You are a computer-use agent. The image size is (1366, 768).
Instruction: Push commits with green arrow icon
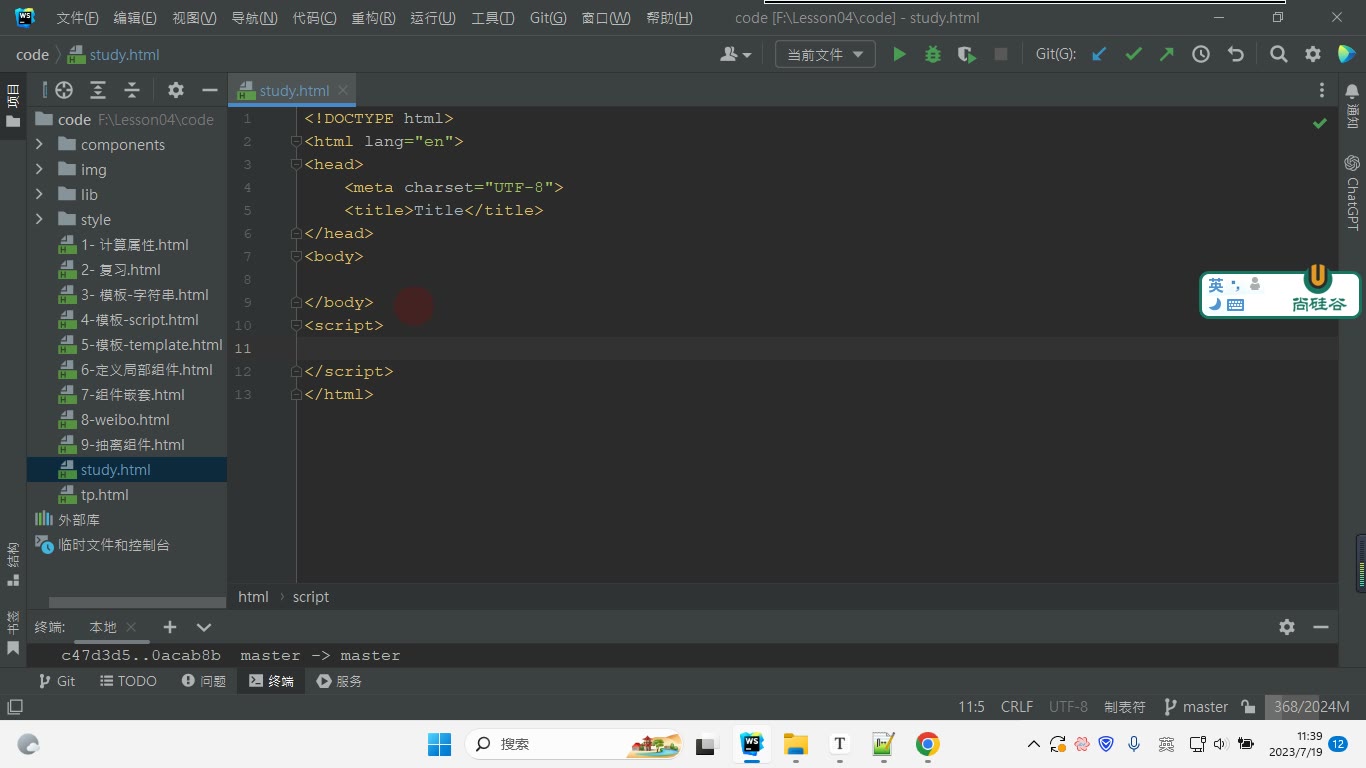(1167, 55)
